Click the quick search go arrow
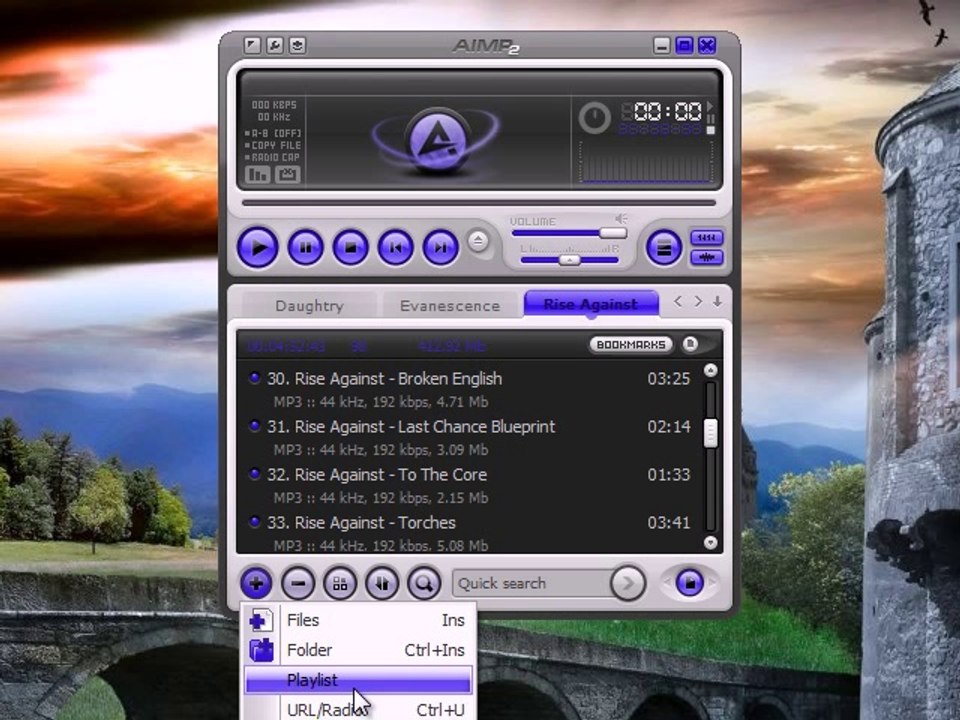 628,583
